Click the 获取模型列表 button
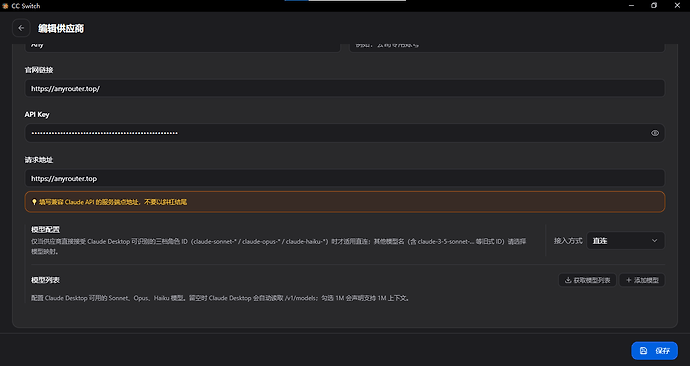The height and width of the screenshot is (366, 690). [x=587, y=280]
